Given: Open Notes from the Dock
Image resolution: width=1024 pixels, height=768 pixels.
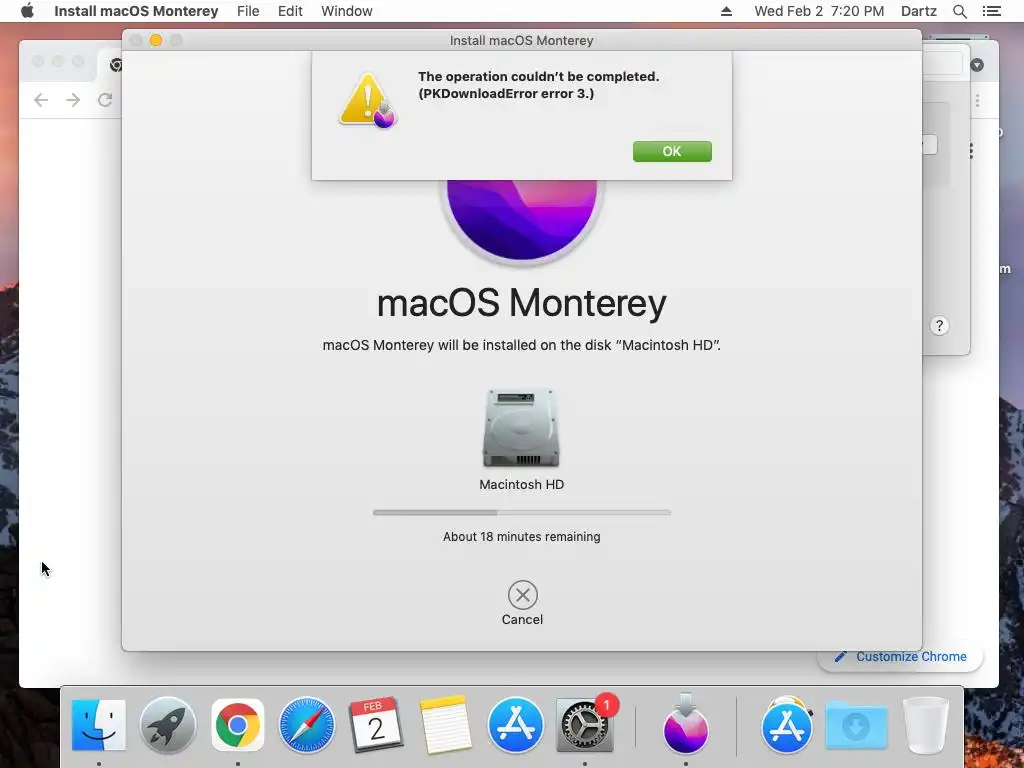Looking at the screenshot, I should (x=445, y=724).
